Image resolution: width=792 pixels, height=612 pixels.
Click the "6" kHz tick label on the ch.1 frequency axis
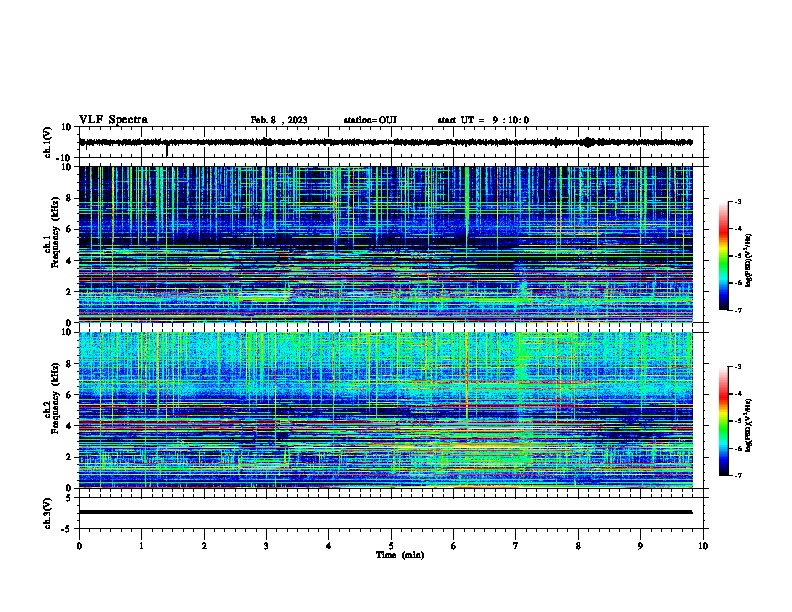69,229
